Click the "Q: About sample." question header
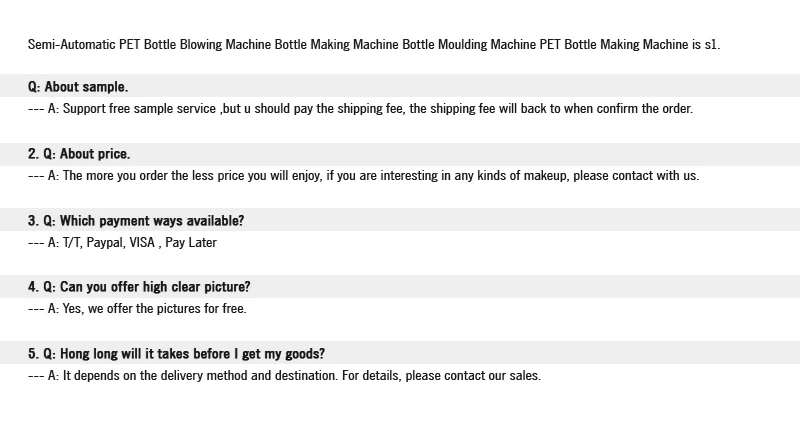 (x=78, y=87)
